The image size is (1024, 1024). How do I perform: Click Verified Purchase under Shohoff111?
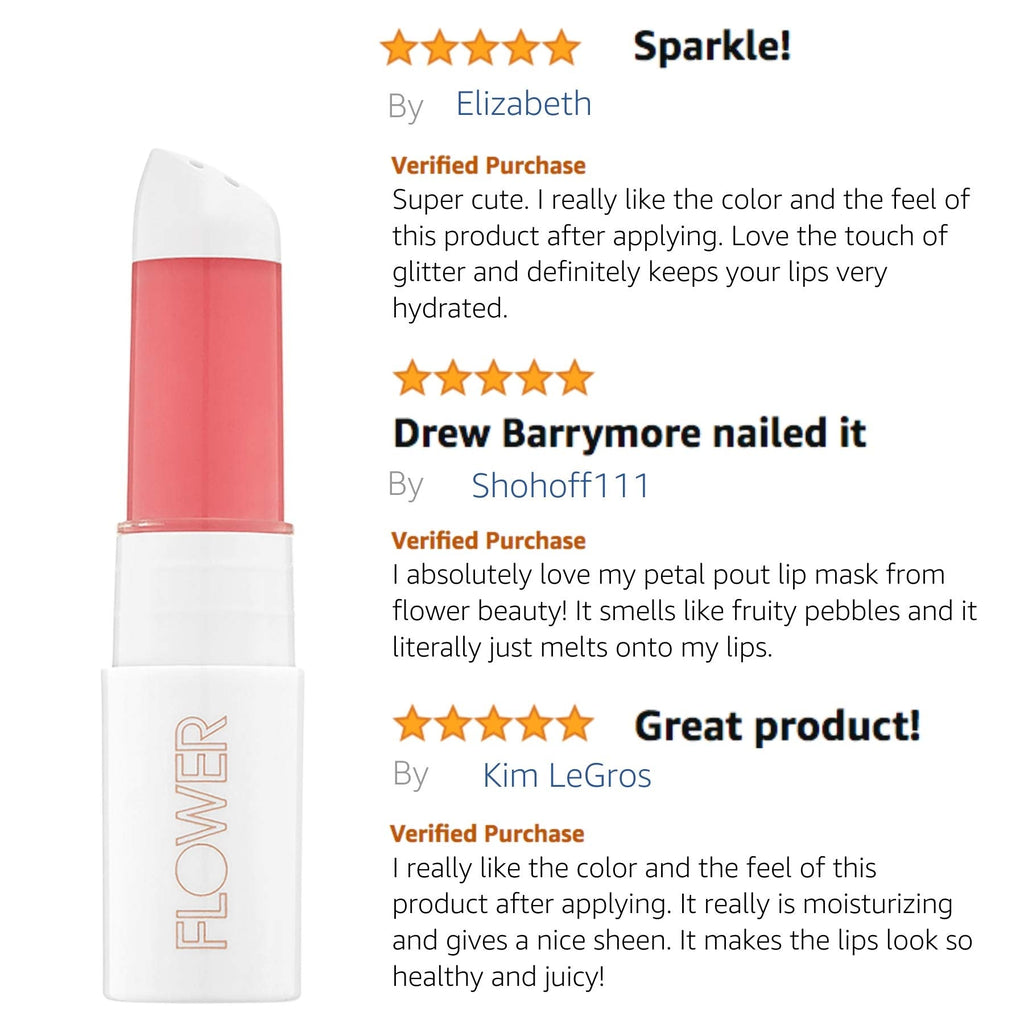(x=488, y=541)
